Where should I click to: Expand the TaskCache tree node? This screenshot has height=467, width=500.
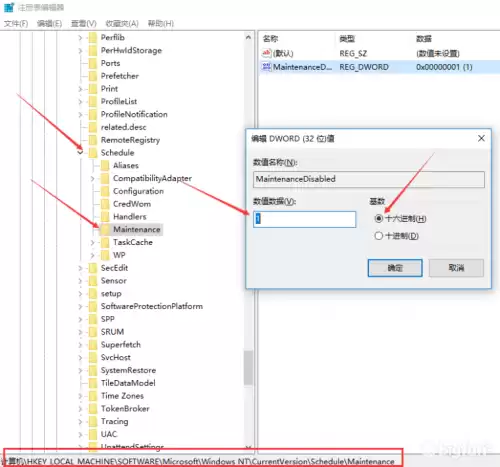click(x=92, y=242)
